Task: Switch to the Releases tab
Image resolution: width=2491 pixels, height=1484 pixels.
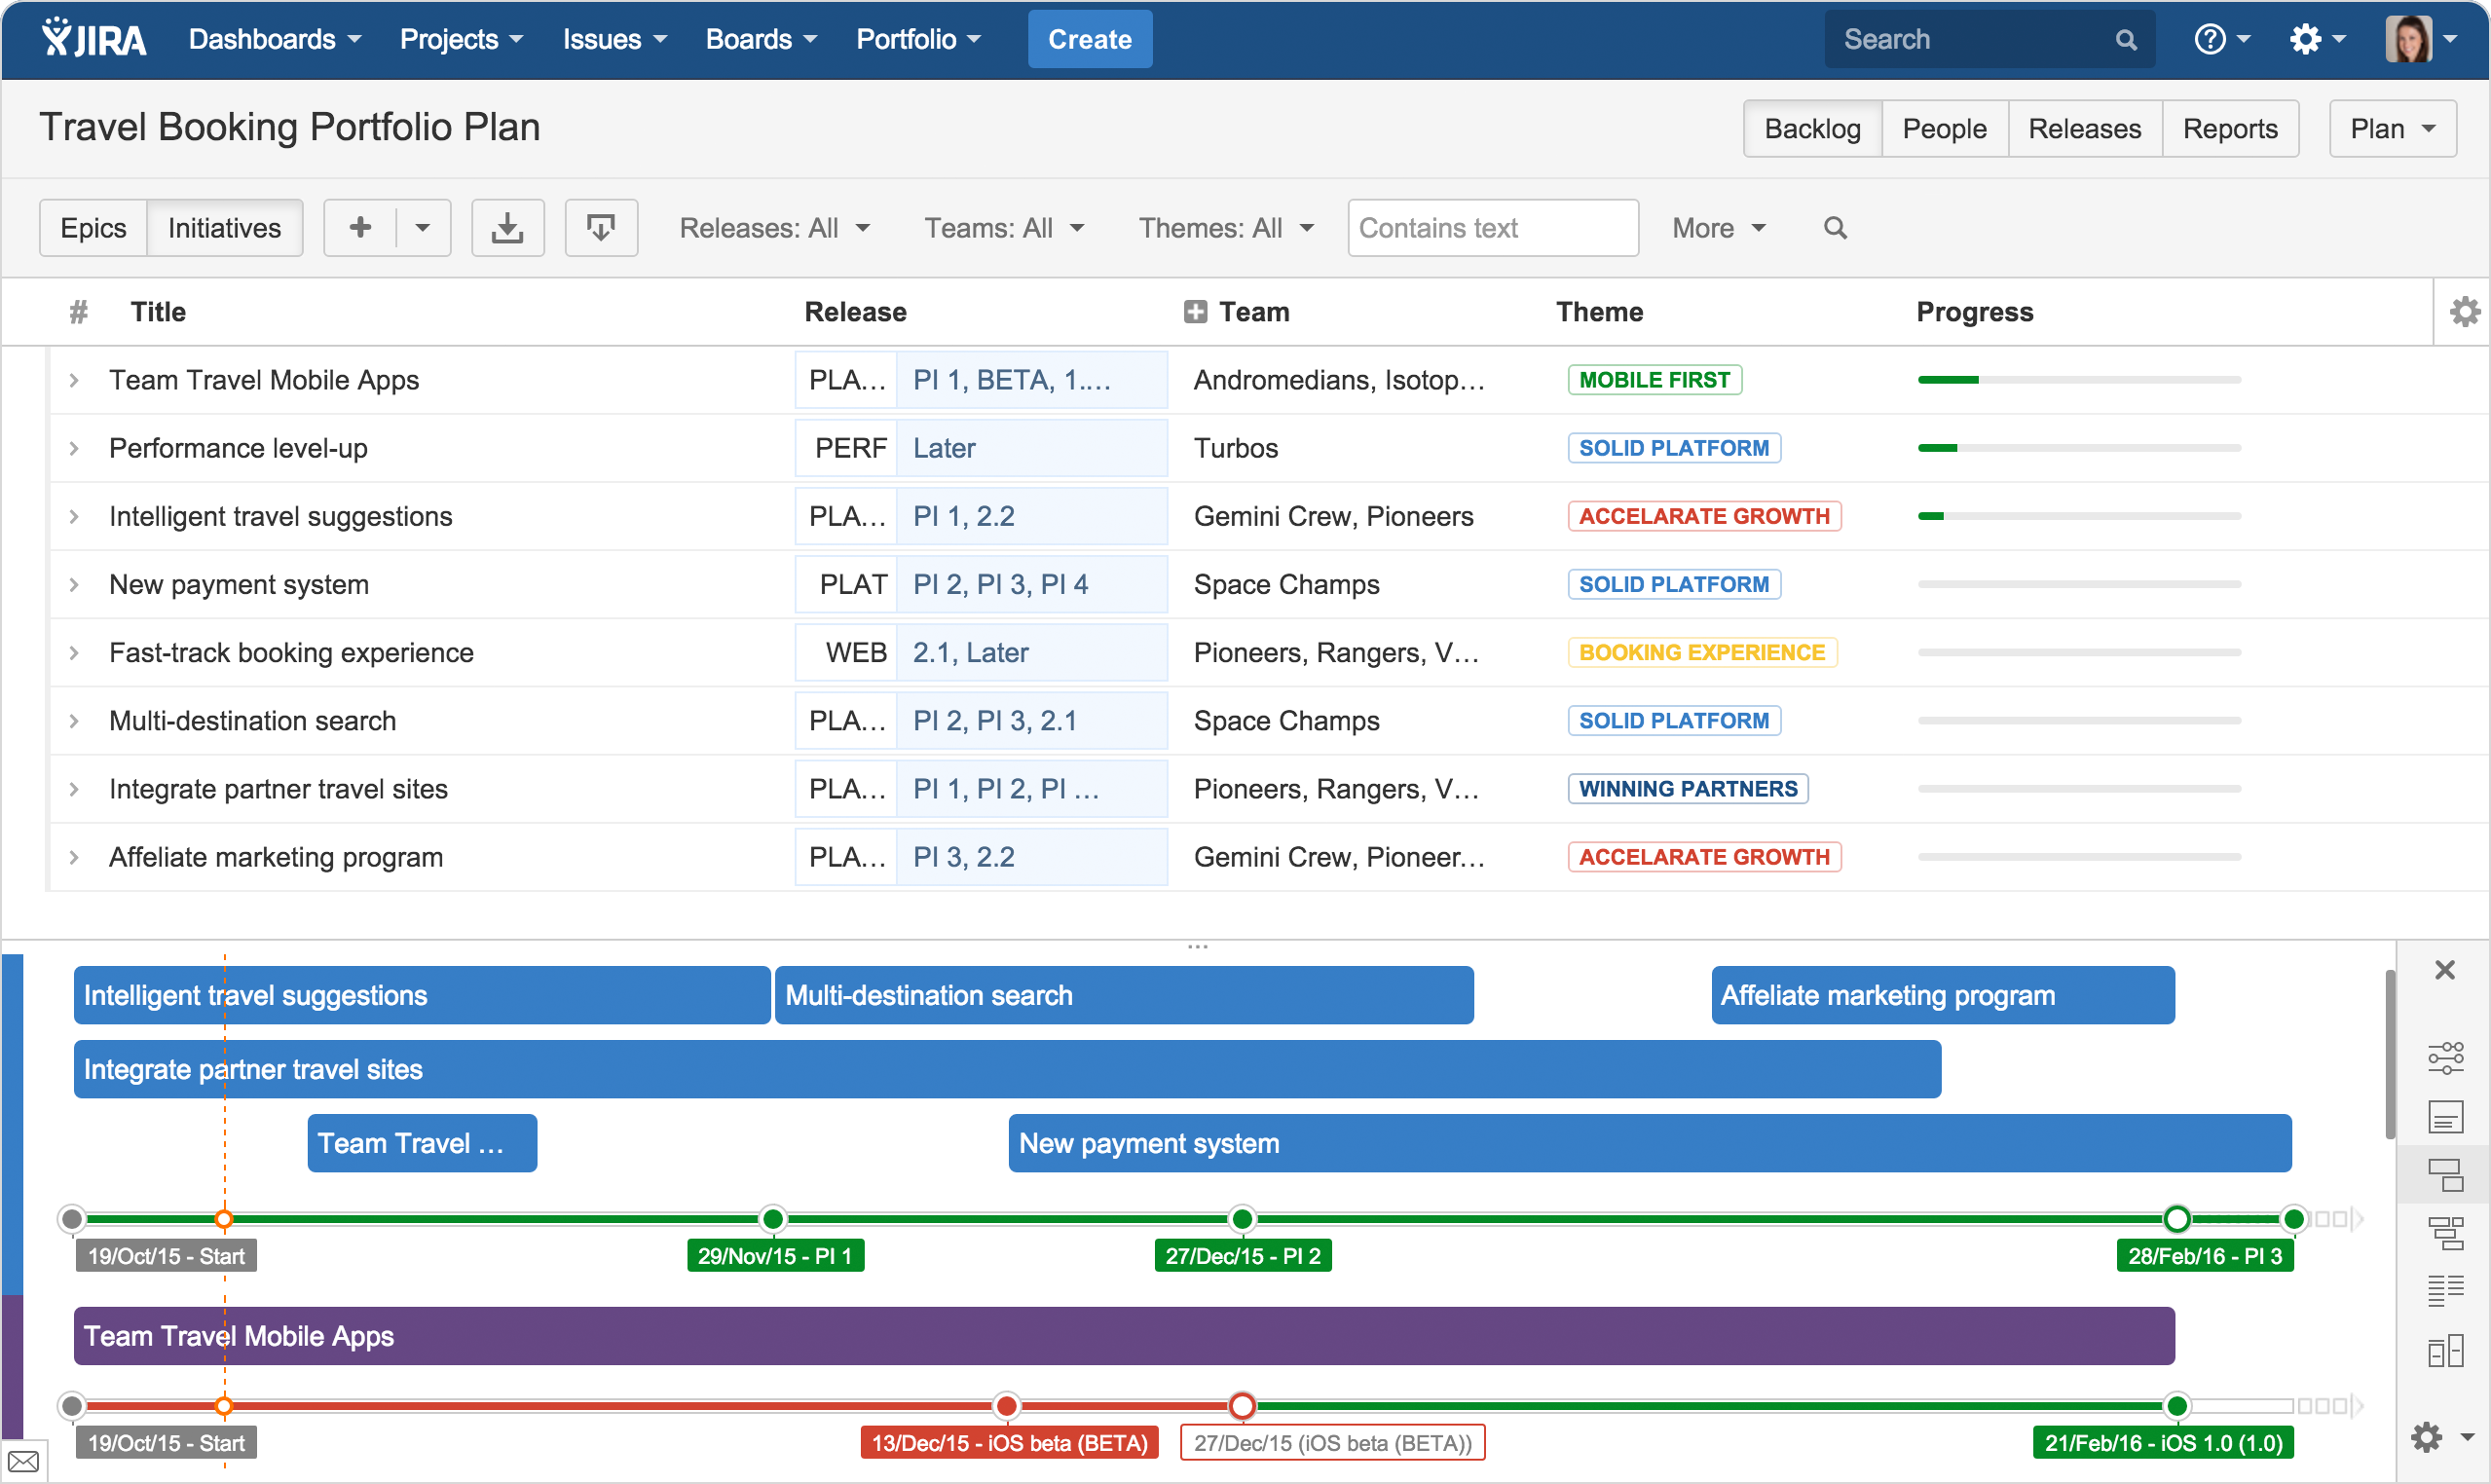Action: (x=2083, y=129)
